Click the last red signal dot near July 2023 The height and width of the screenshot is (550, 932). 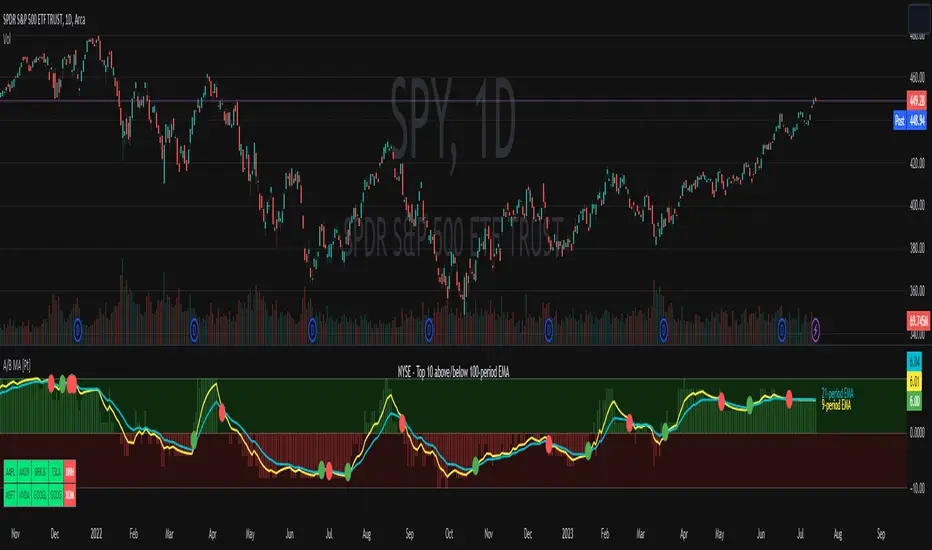coord(789,398)
